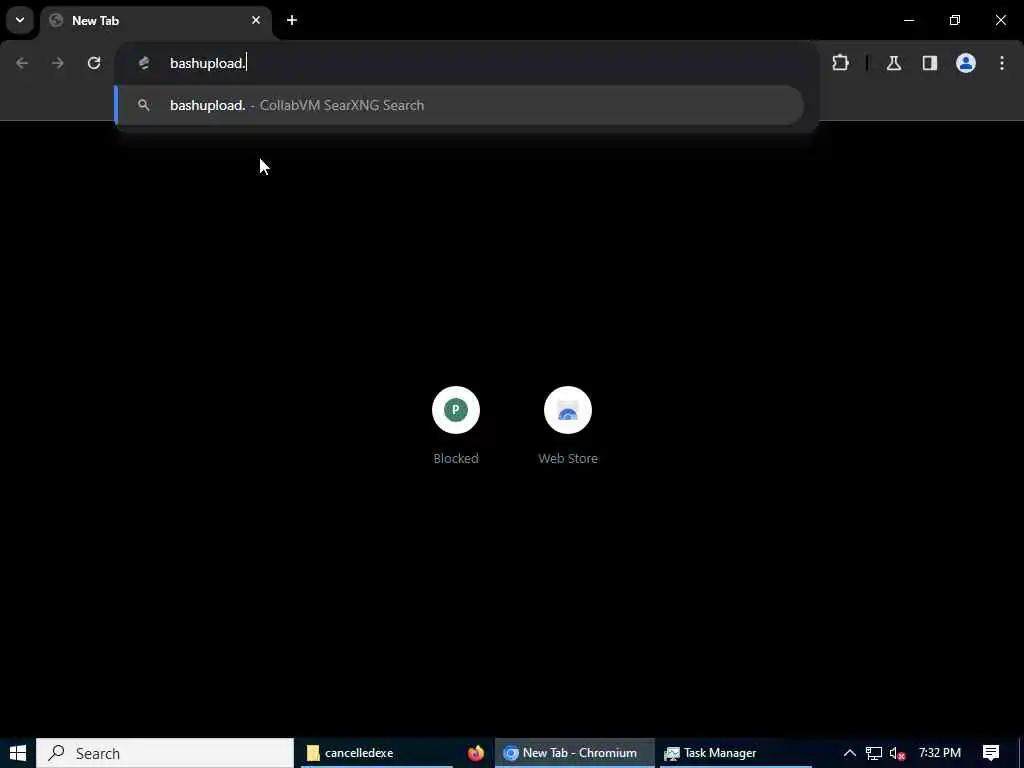This screenshot has width=1024, height=768.
Task: Open the Windows Start menu
Action: tap(18, 753)
